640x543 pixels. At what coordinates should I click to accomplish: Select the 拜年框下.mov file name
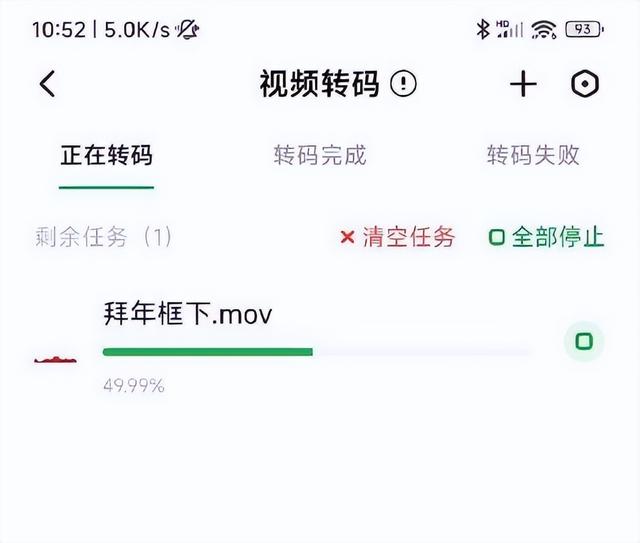[188, 314]
